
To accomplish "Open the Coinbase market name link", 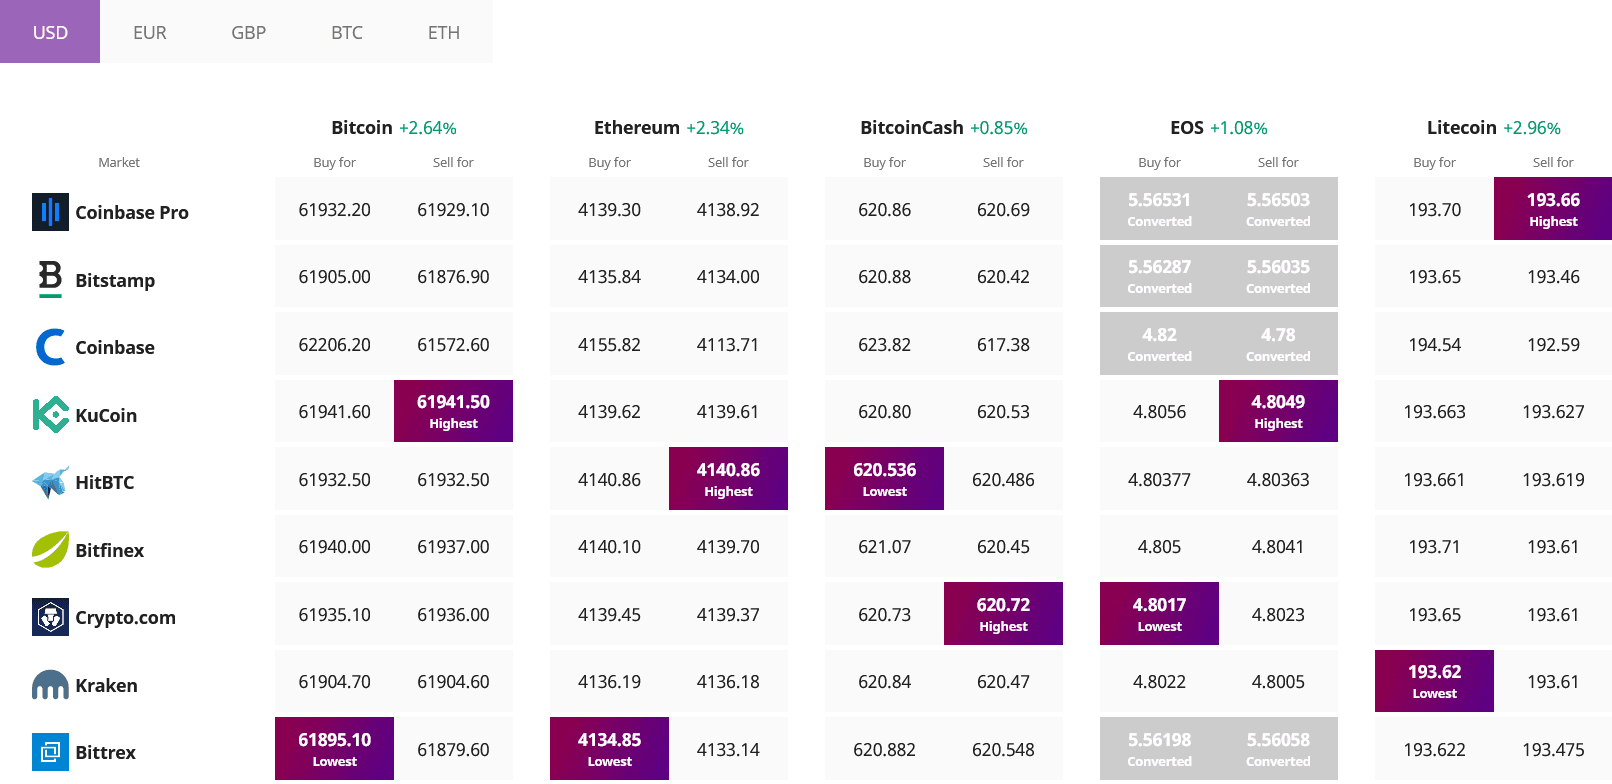I will pyautogui.click(x=115, y=347).
